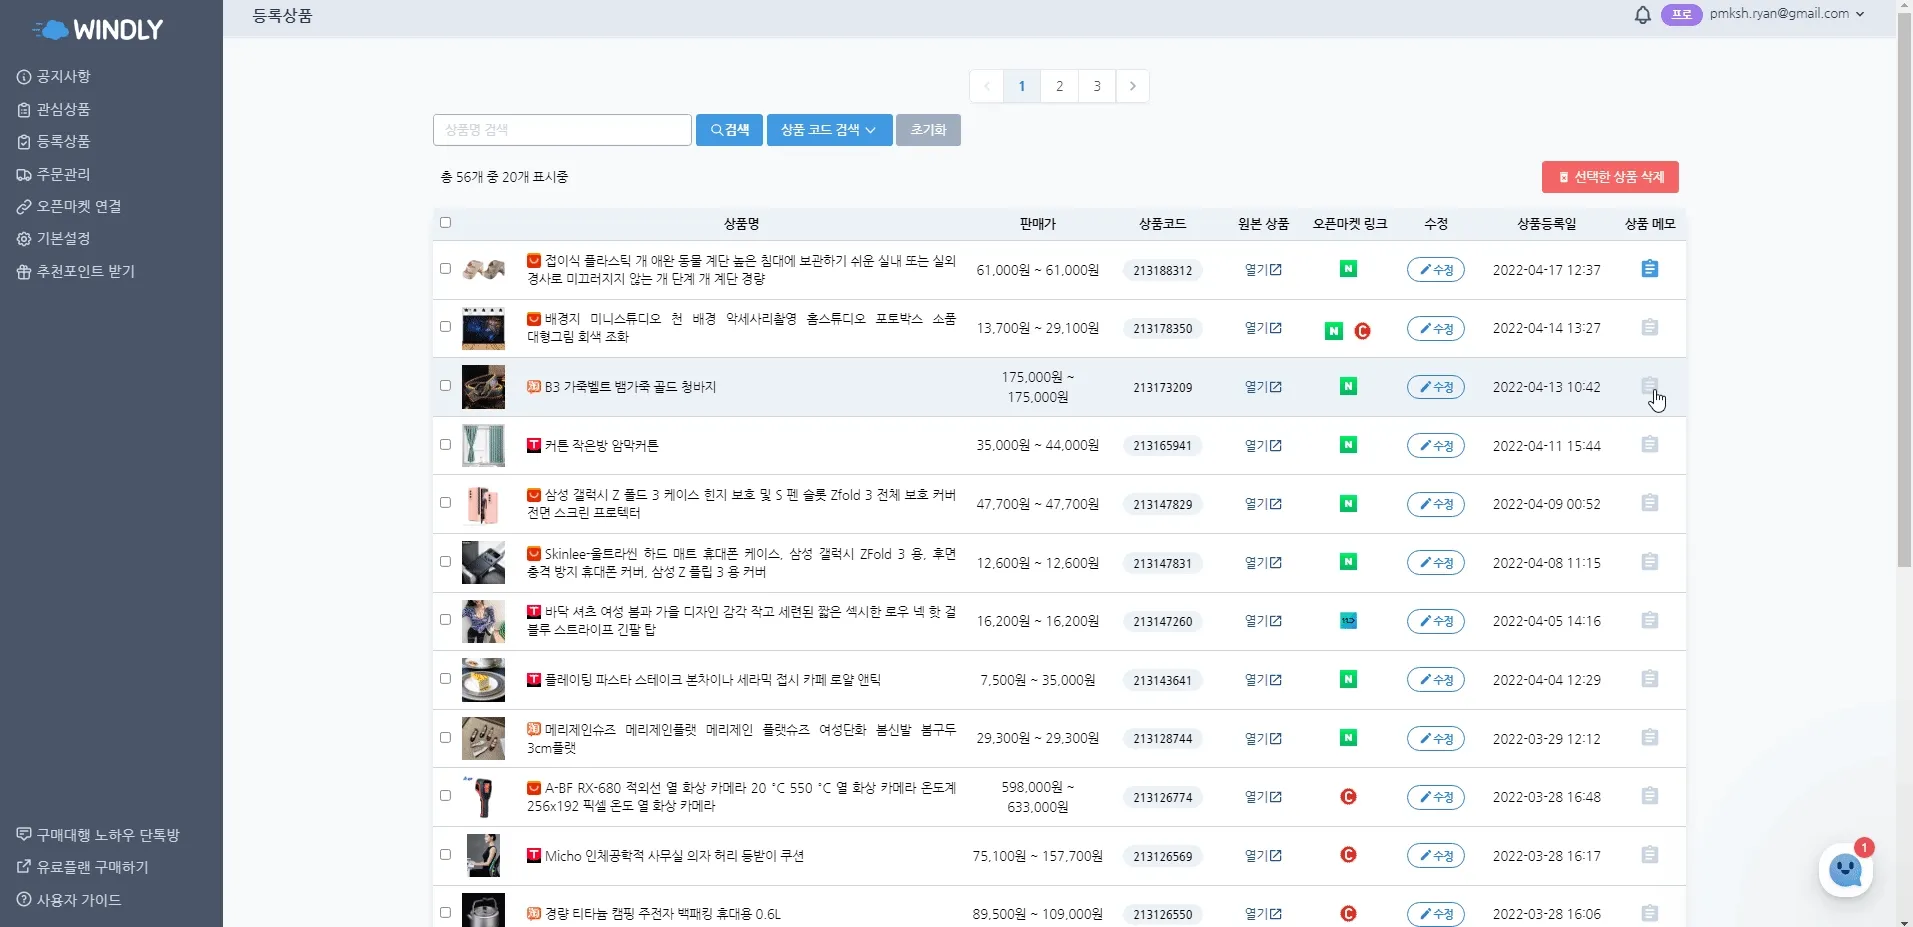Check the box for product 213188312

tap(445, 269)
